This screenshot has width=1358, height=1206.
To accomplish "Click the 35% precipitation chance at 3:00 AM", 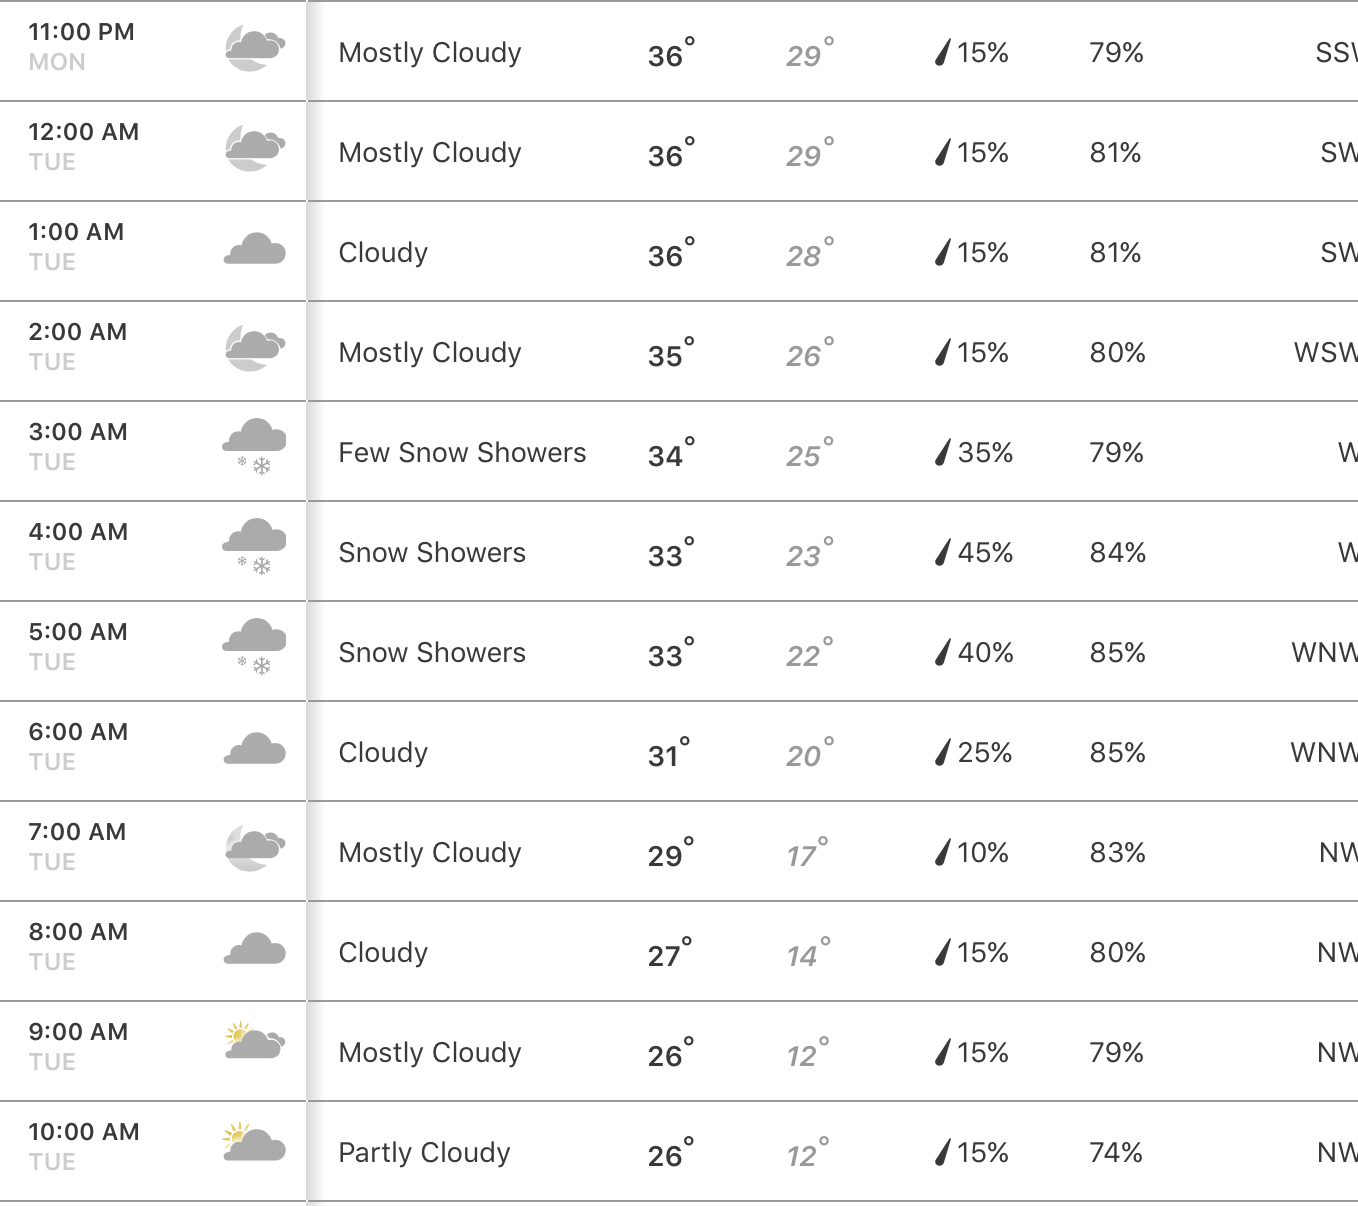I will pyautogui.click(x=985, y=453).
